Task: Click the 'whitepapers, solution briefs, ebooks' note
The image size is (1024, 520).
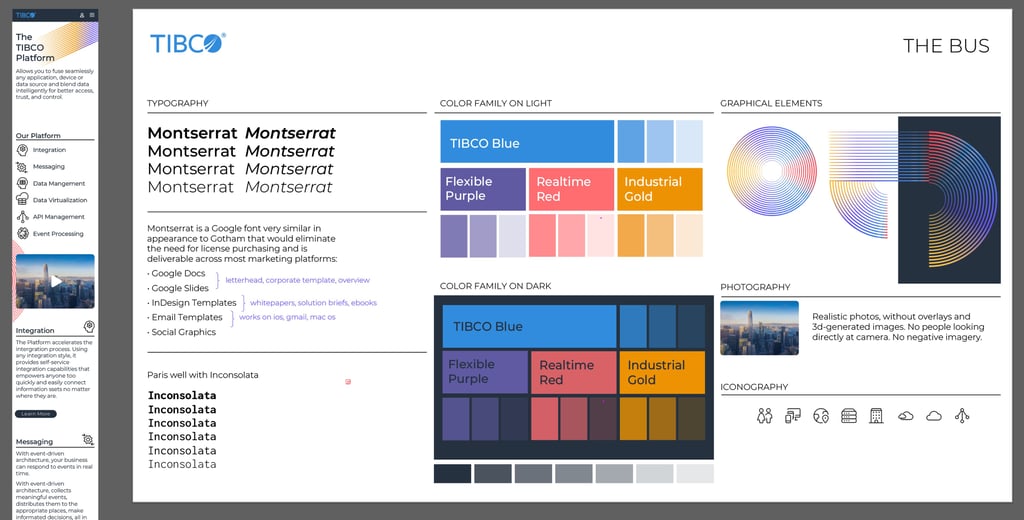Action: coord(313,303)
